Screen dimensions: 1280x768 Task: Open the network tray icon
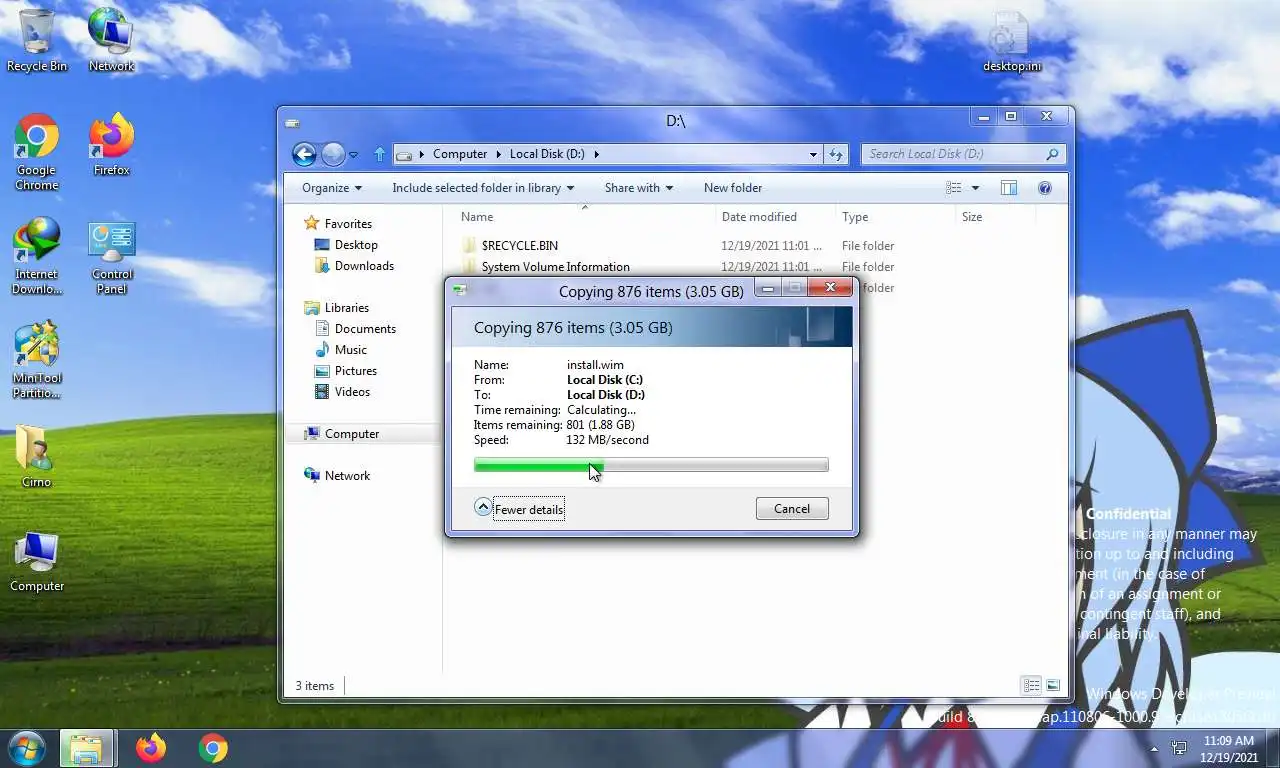(x=1180, y=748)
